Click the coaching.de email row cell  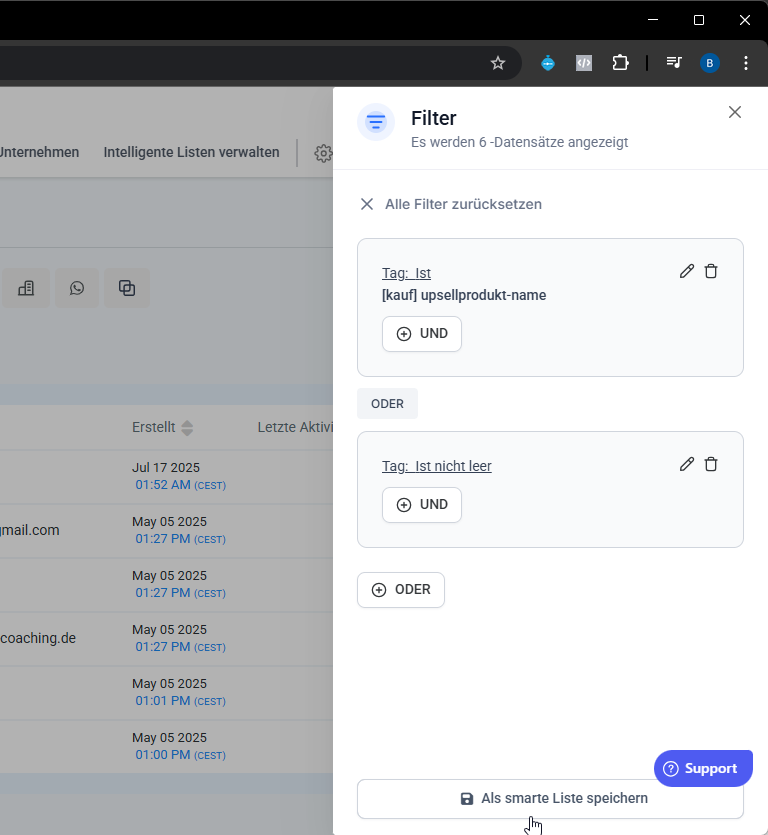38,638
